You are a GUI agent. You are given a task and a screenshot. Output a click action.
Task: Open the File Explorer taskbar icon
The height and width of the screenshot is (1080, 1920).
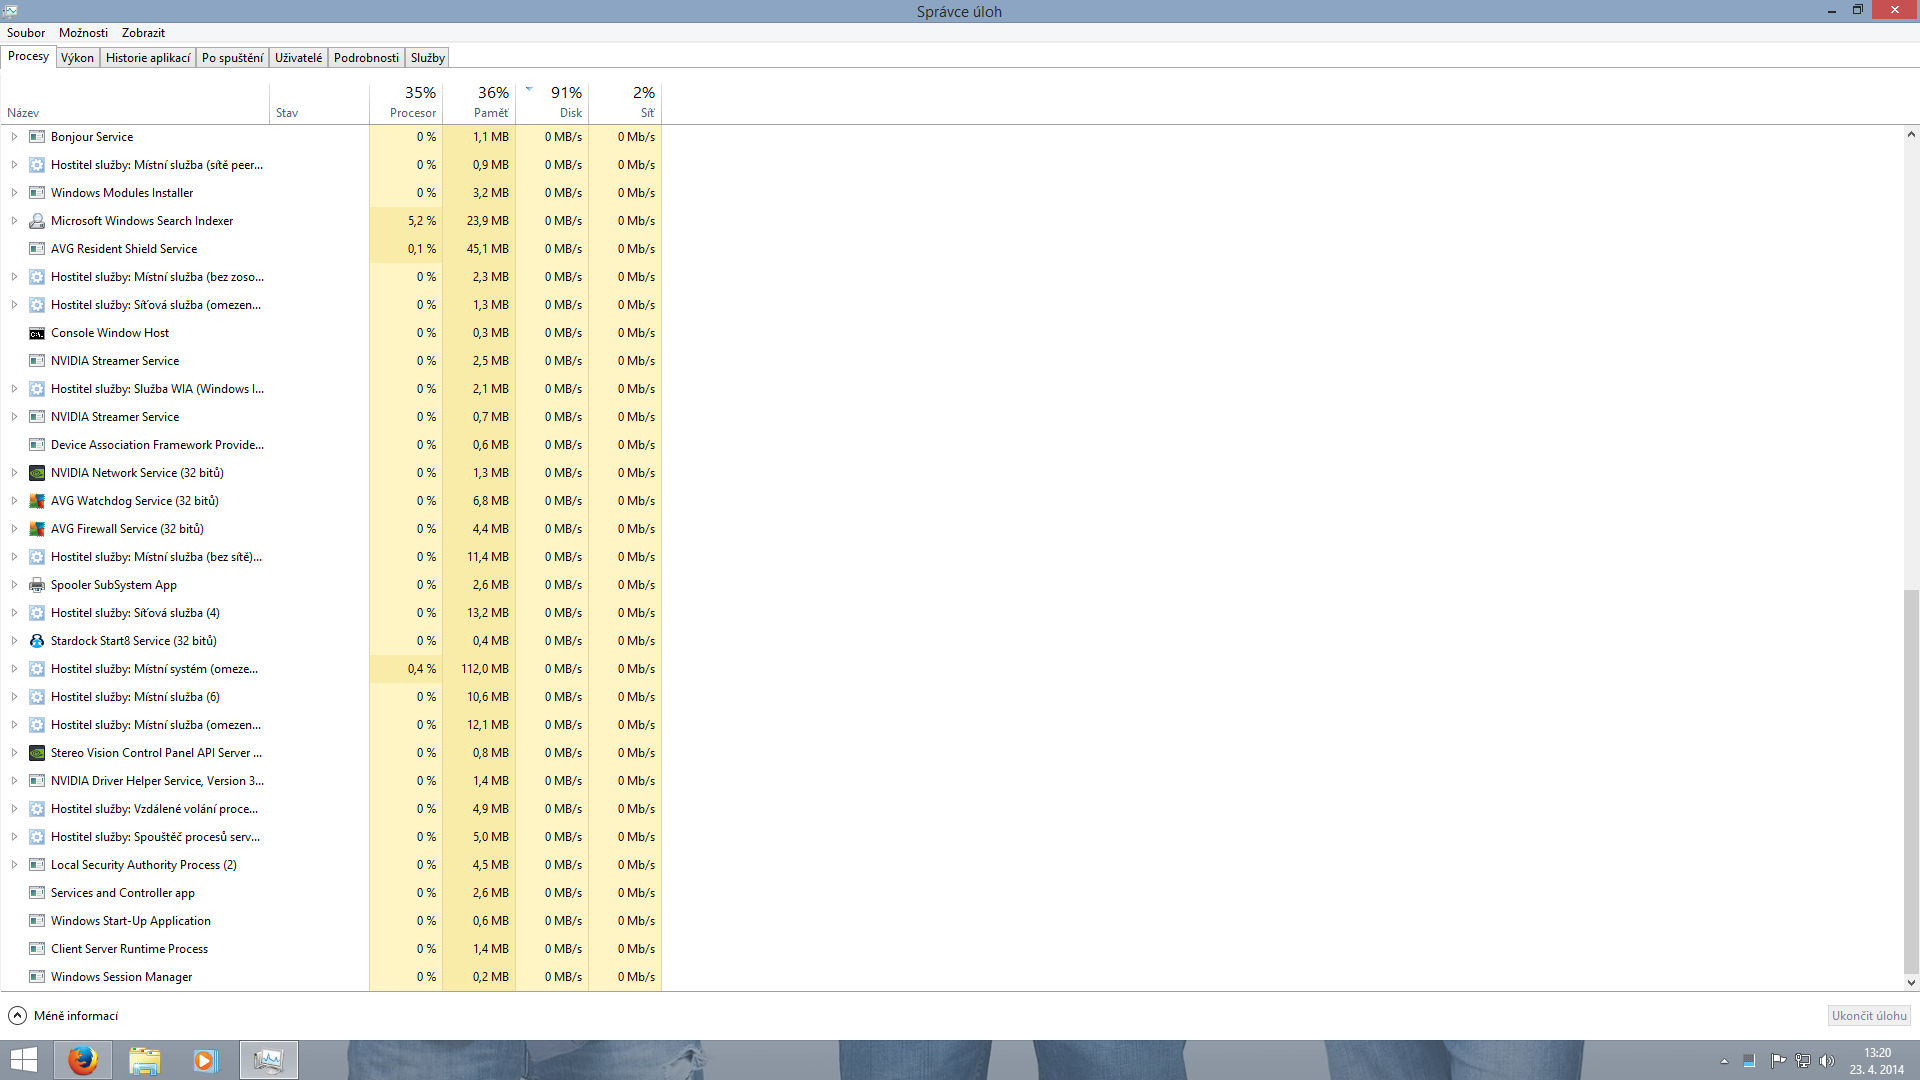coord(145,1060)
